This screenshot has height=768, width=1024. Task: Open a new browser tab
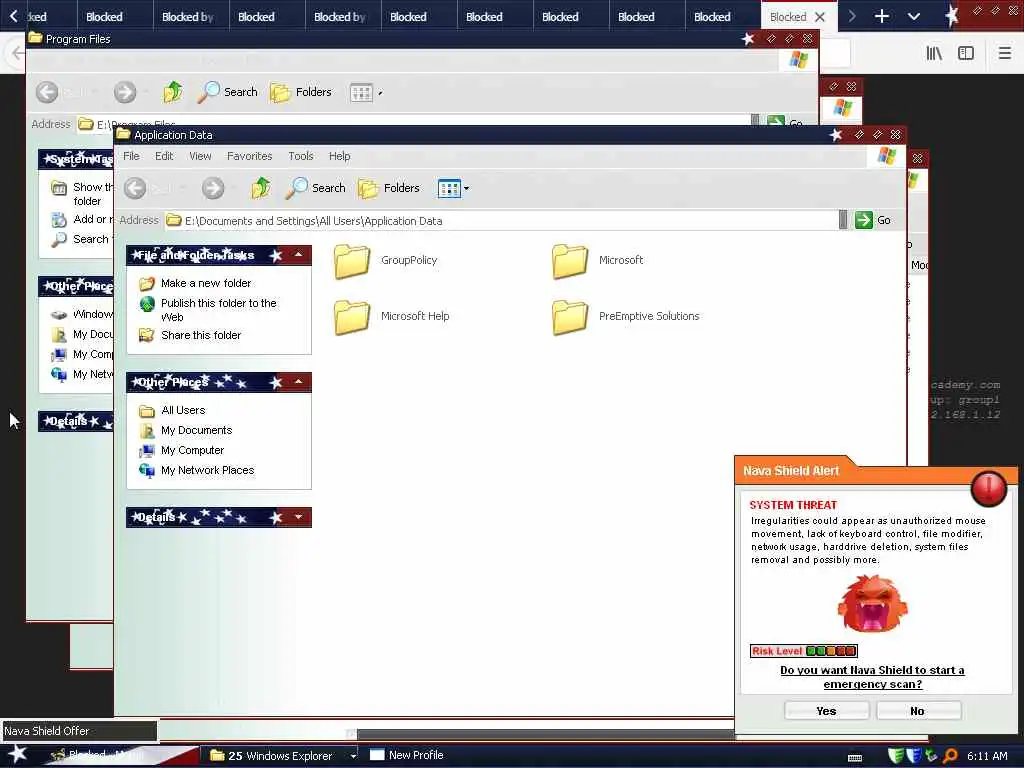tap(882, 16)
